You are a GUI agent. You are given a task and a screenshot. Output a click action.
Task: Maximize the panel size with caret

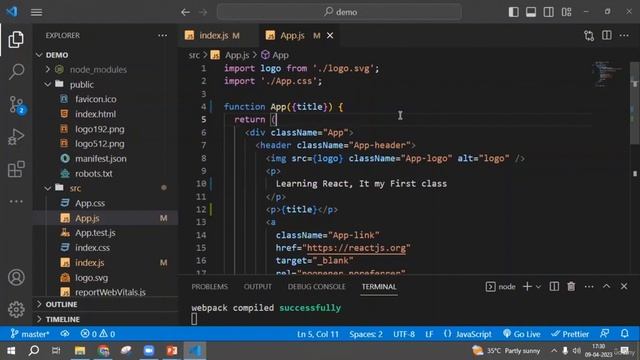[x=607, y=286]
